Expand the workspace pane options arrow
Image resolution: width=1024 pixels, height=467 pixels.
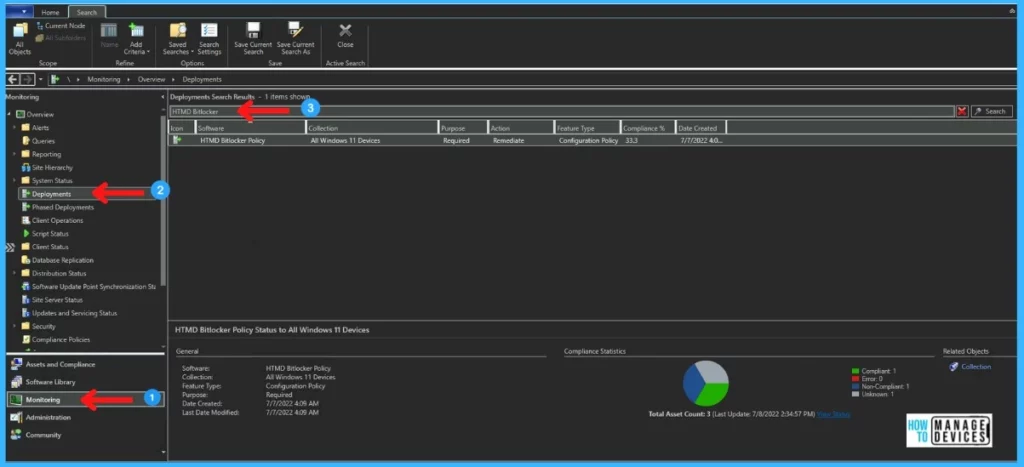[163, 451]
